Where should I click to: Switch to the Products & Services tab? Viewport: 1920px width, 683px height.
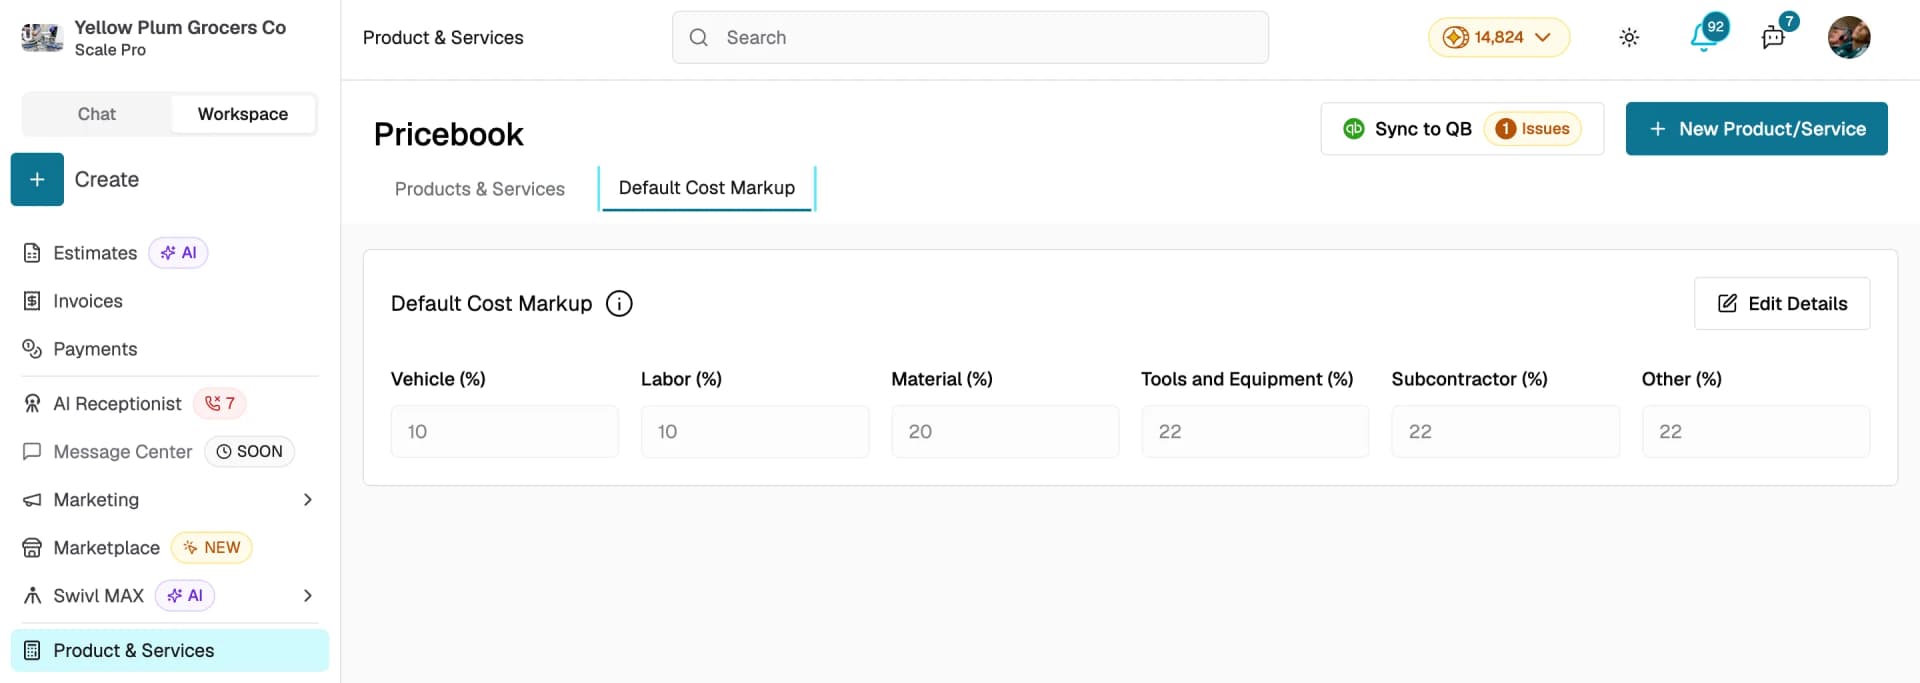[480, 189]
